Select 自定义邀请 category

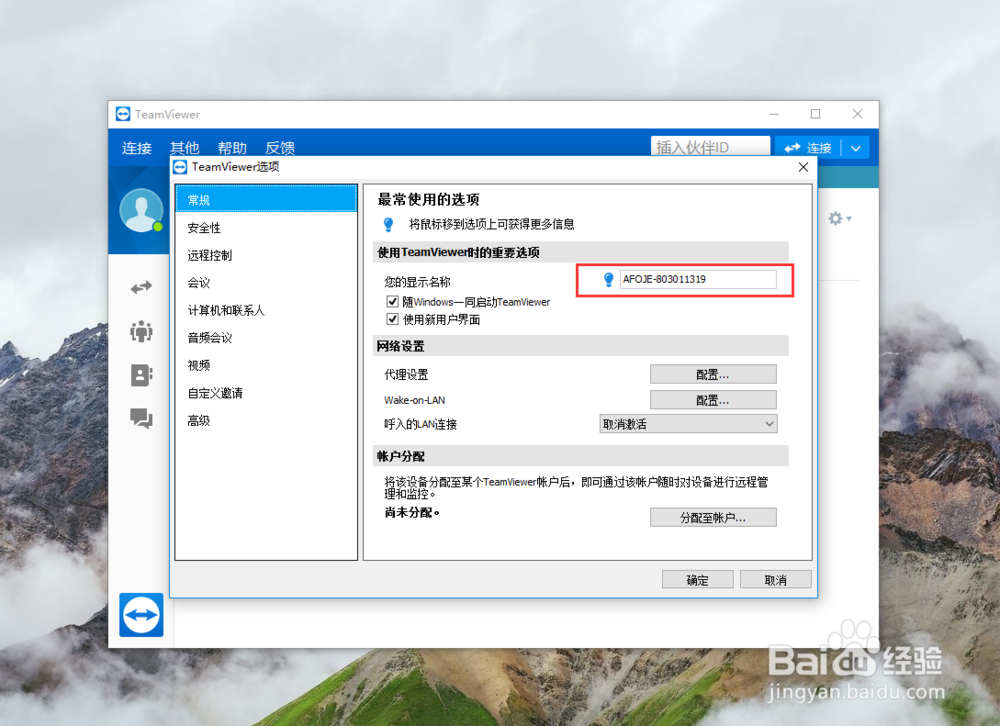click(266, 393)
